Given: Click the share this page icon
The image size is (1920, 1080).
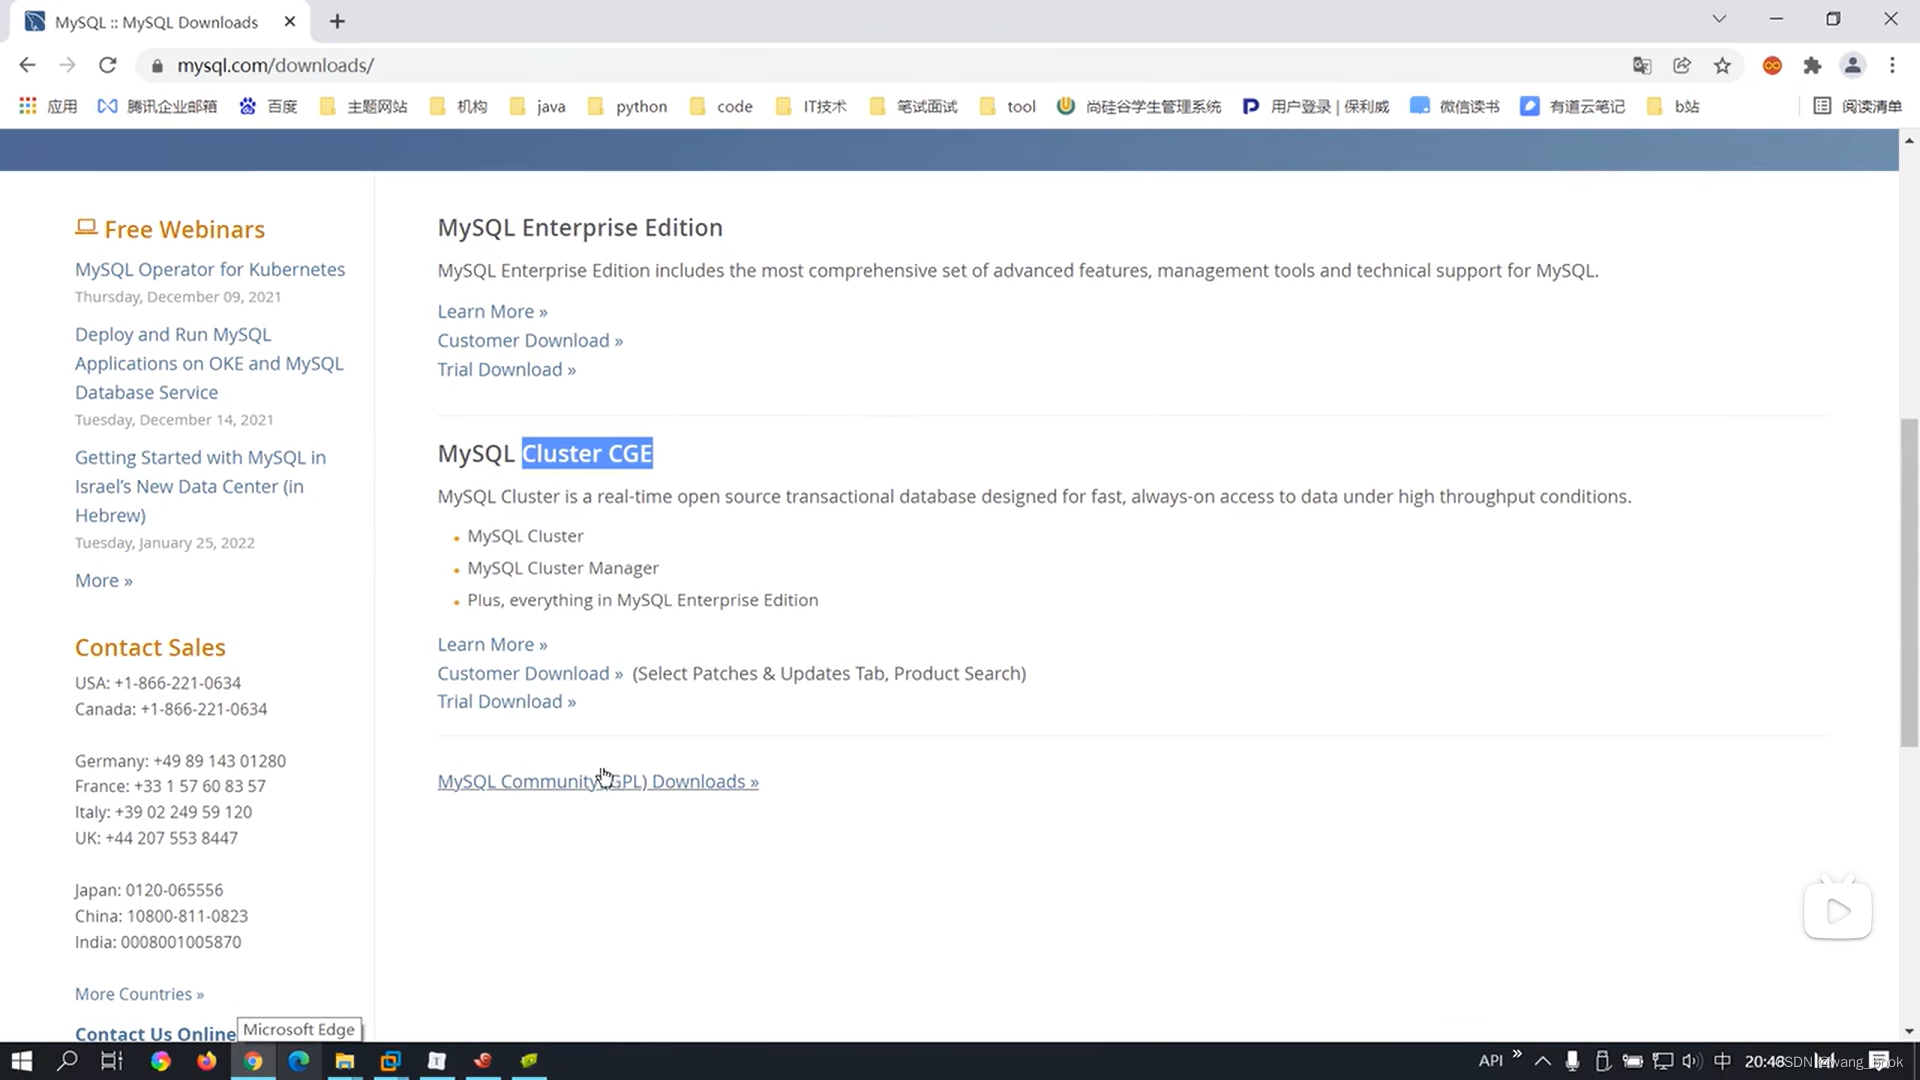Looking at the screenshot, I should [1682, 65].
